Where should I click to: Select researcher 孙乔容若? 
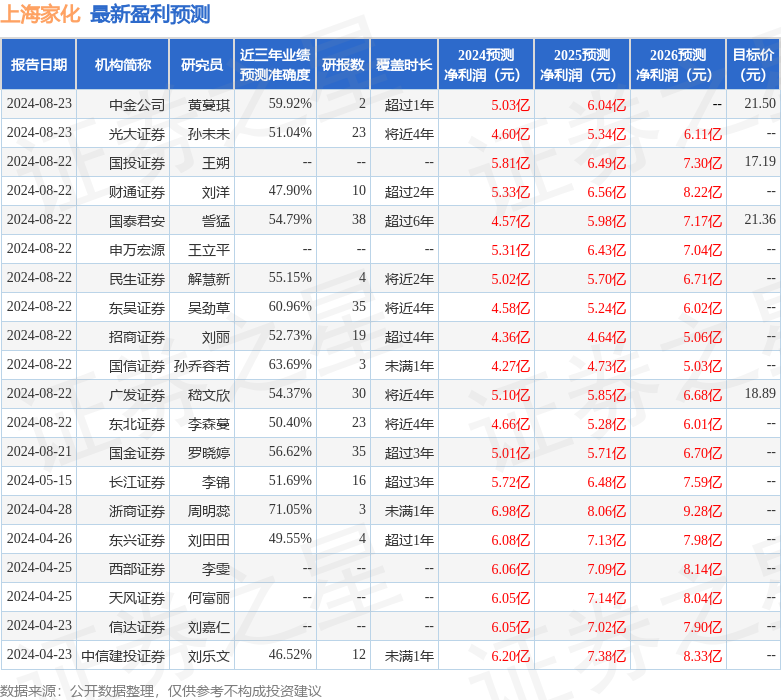click(x=202, y=366)
